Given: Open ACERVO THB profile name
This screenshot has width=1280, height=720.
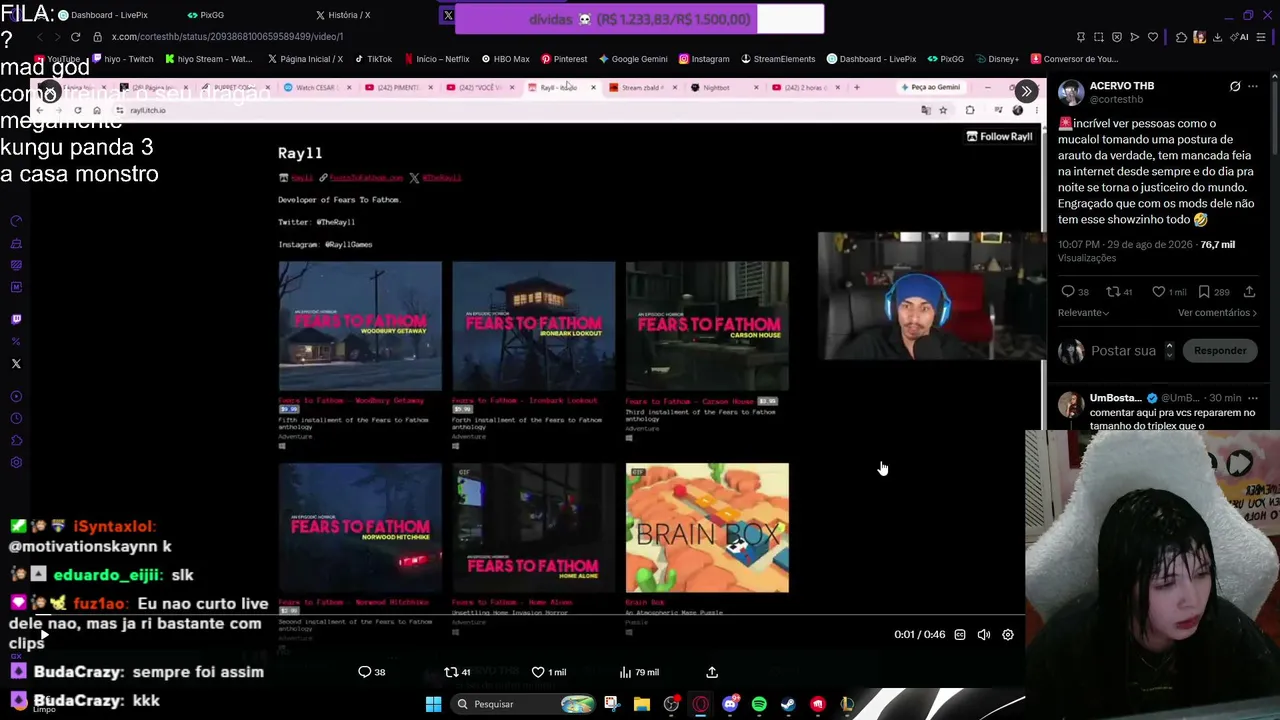Looking at the screenshot, I should click(1122, 86).
